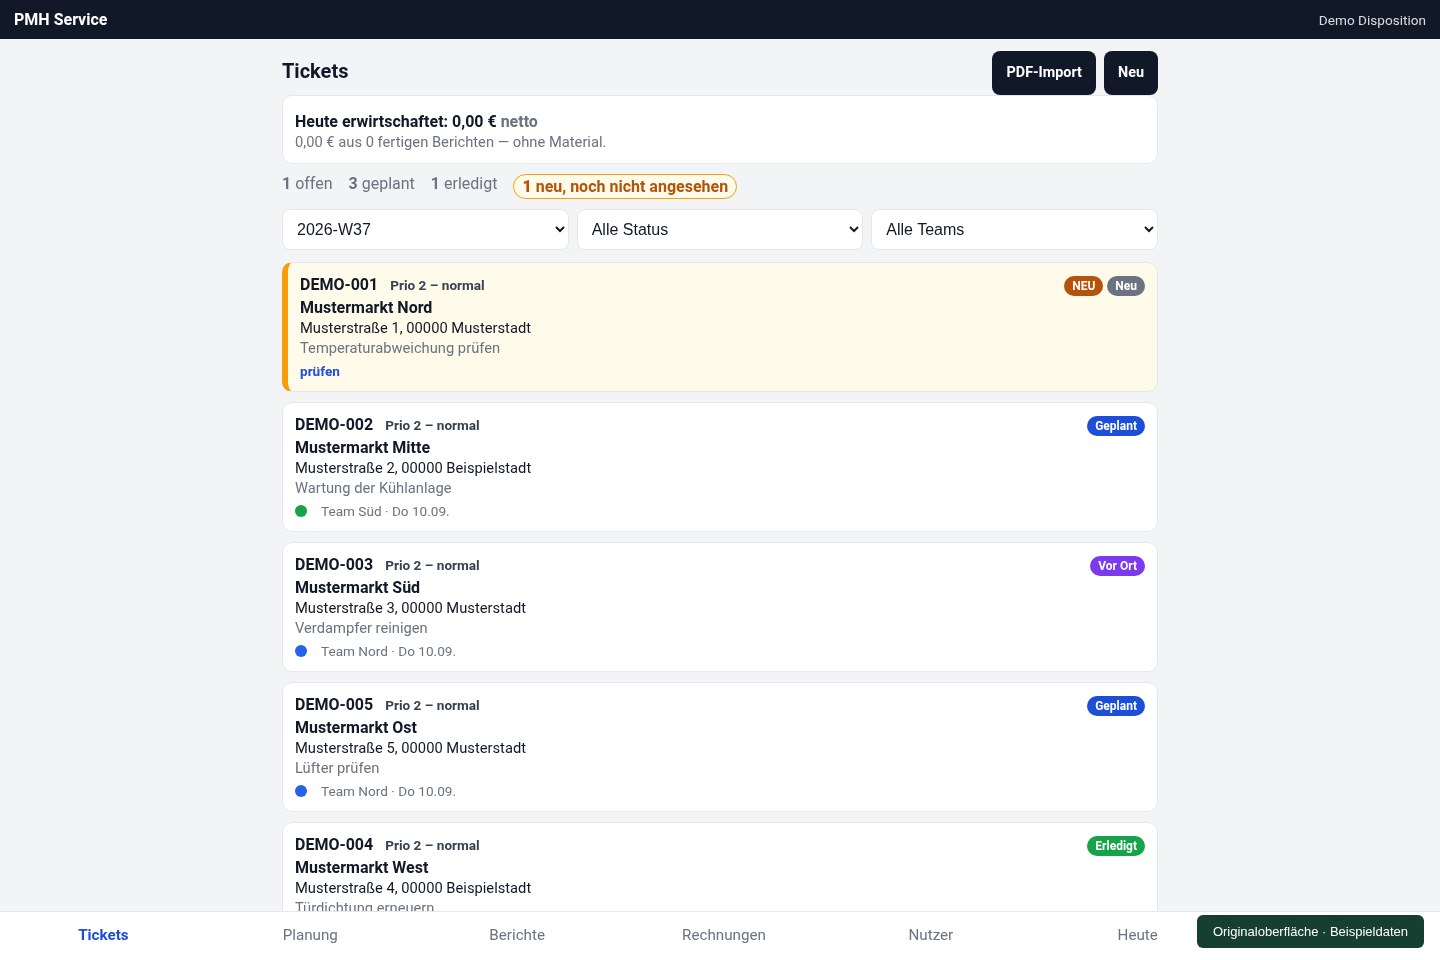Click the green Team Süd dot on DEMO-002
1440x960 pixels.
point(301,511)
